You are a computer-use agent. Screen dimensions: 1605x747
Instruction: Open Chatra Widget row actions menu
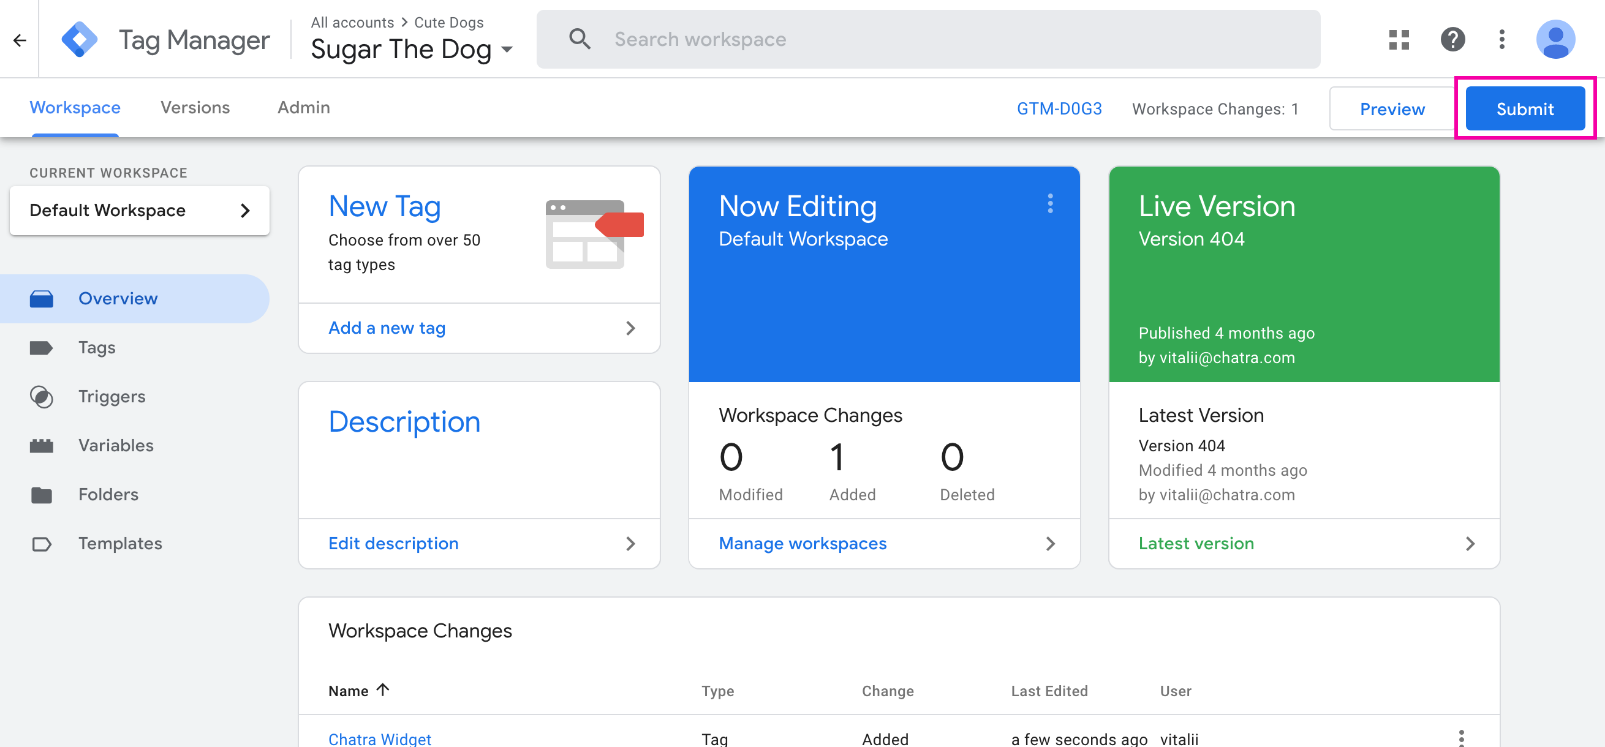click(x=1461, y=738)
